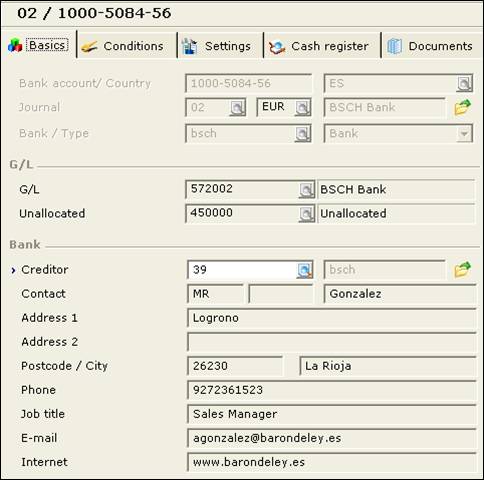Viewport: 484px width, 480px height.
Task: Open Unallocated 450000 lookup icon
Action: (306, 214)
